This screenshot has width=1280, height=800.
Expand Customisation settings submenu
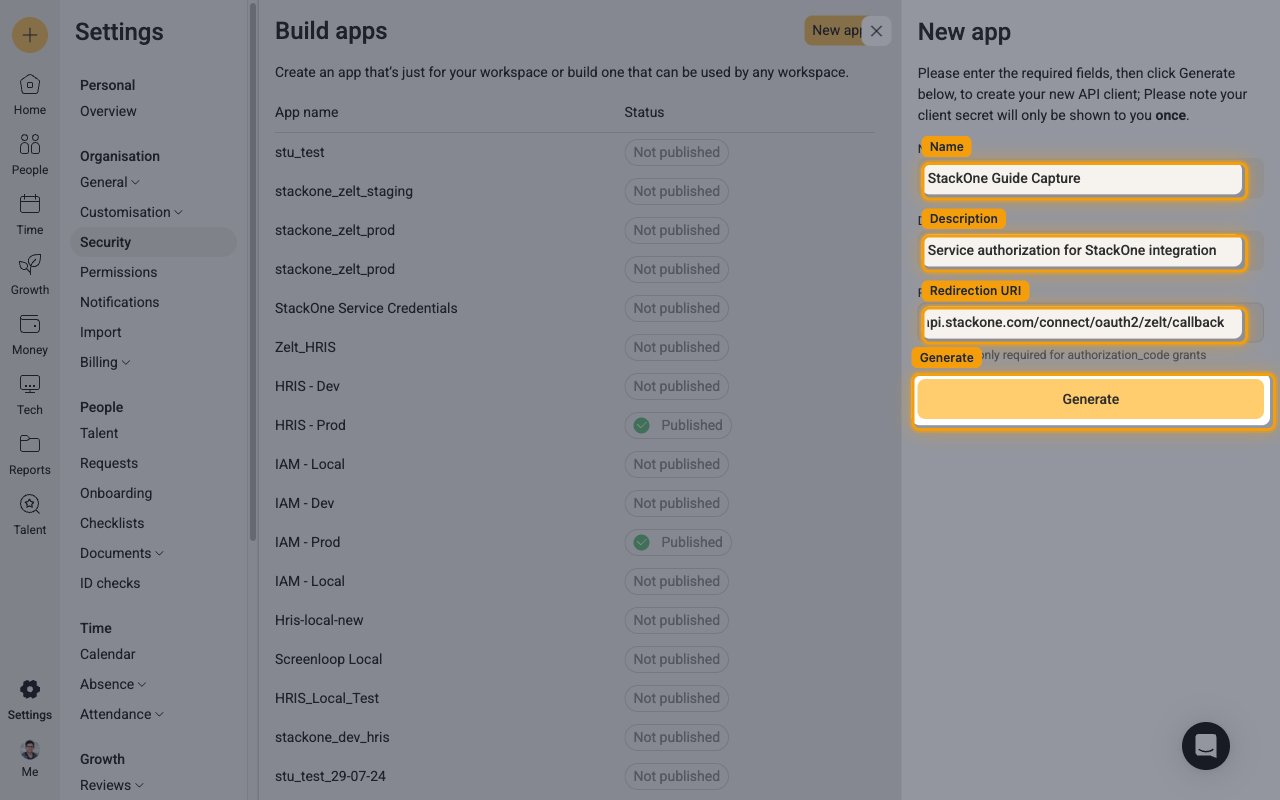coord(131,212)
